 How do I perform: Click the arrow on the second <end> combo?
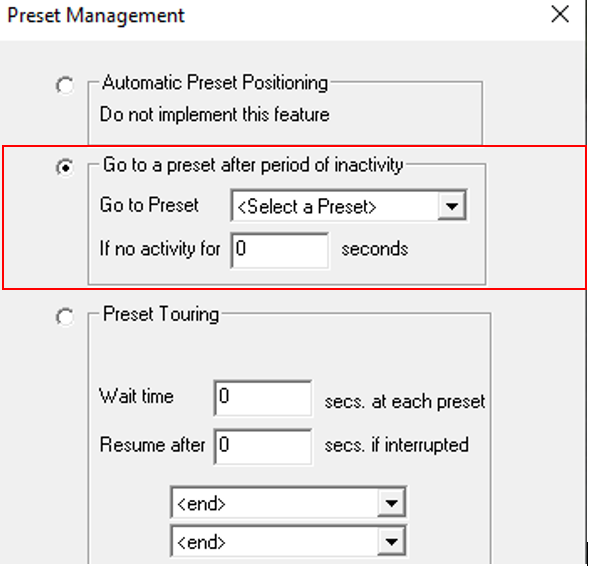tap(391, 542)
